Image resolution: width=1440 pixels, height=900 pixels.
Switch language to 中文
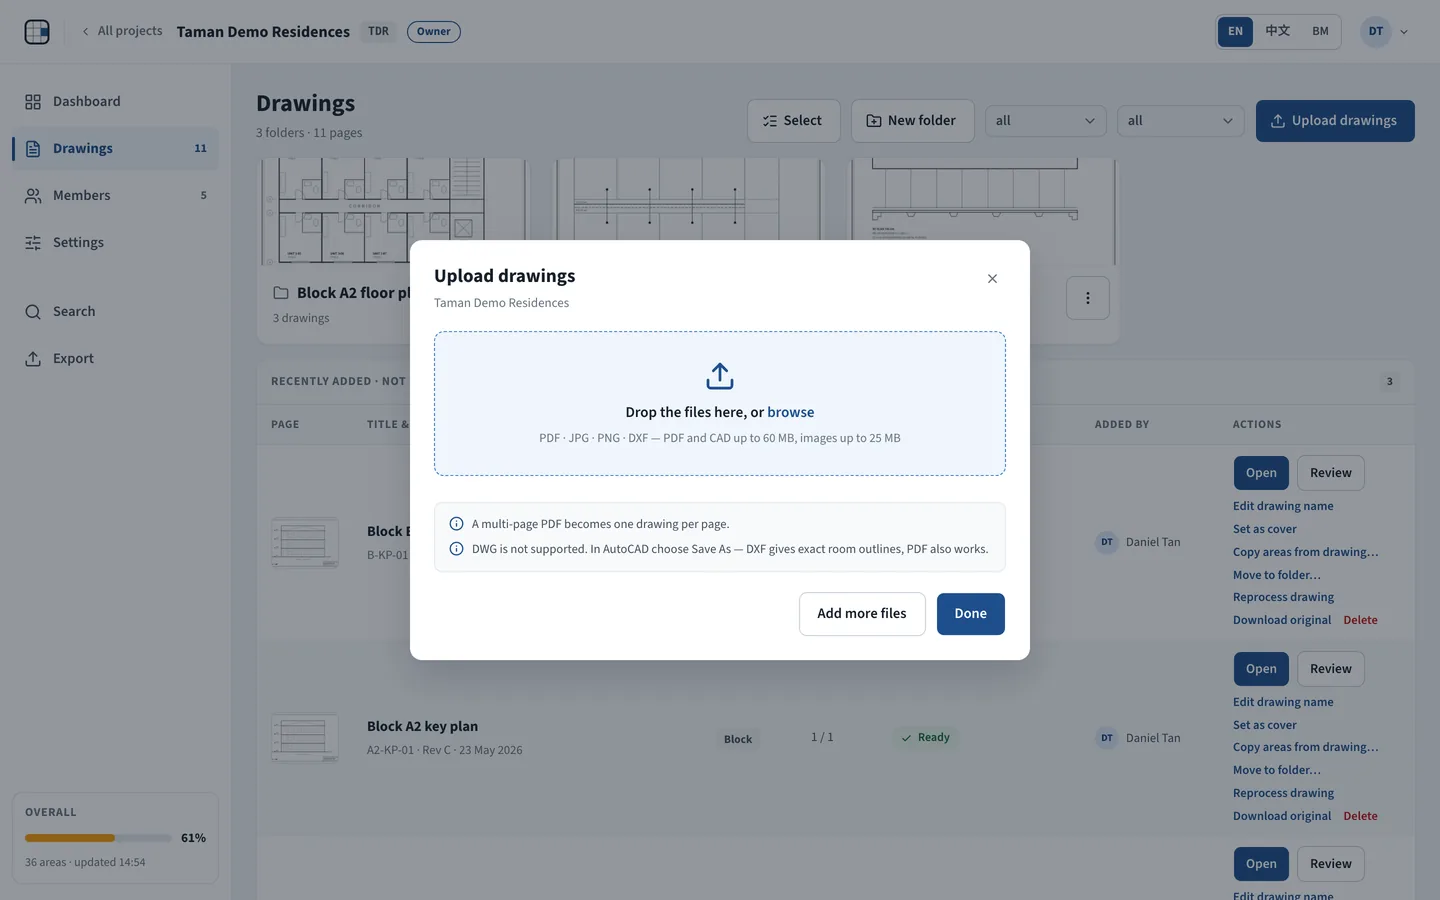tap(1277, 31)
